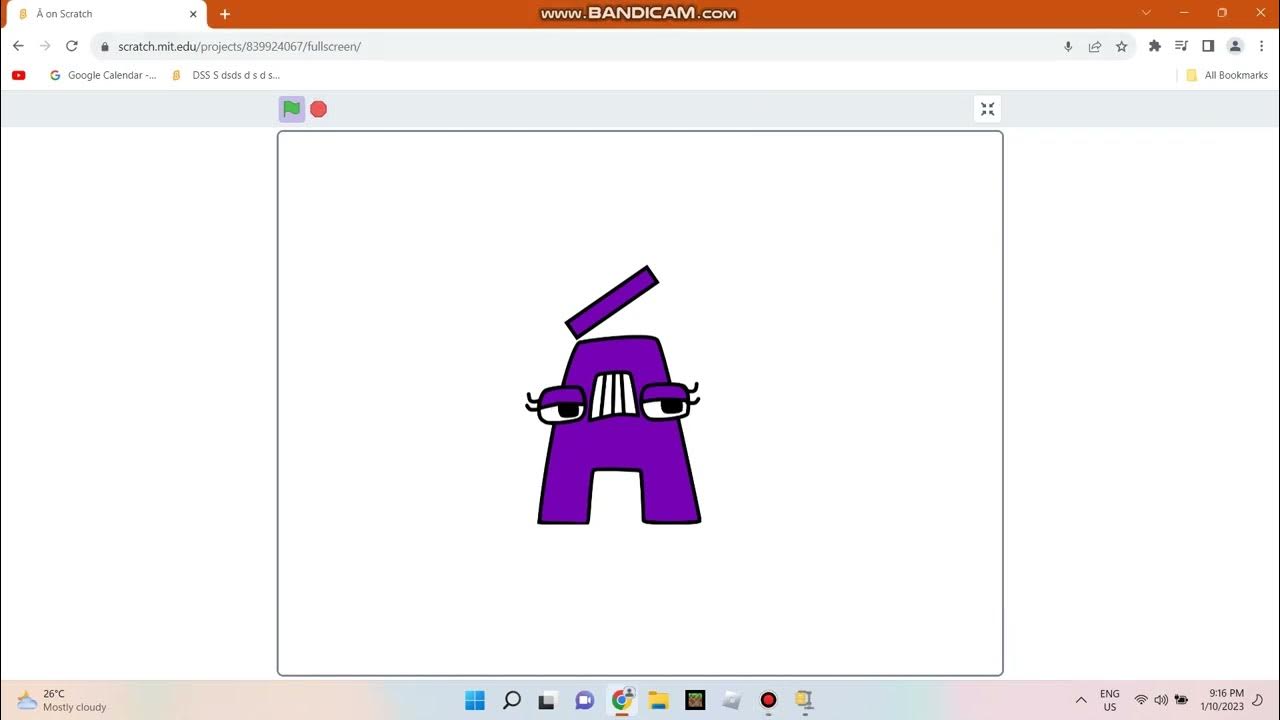1280x720 pixels.
Task: Expand the hidden system tray icons
Action: [1081, 700]
